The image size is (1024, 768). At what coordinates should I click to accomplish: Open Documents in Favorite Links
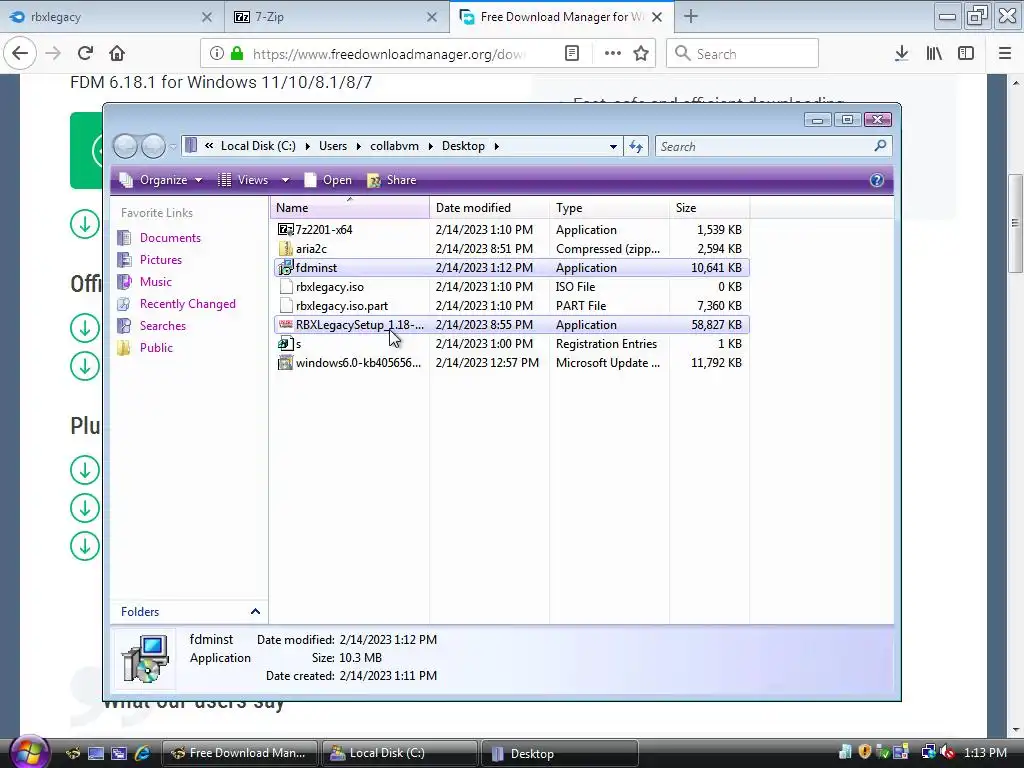point(170,238)
